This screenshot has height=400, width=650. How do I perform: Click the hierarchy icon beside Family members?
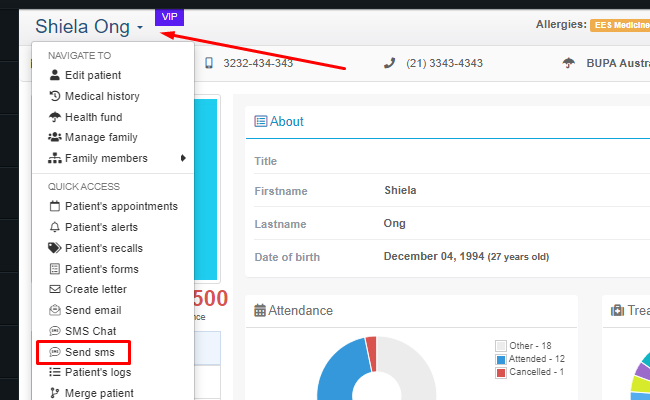(55, 158)
